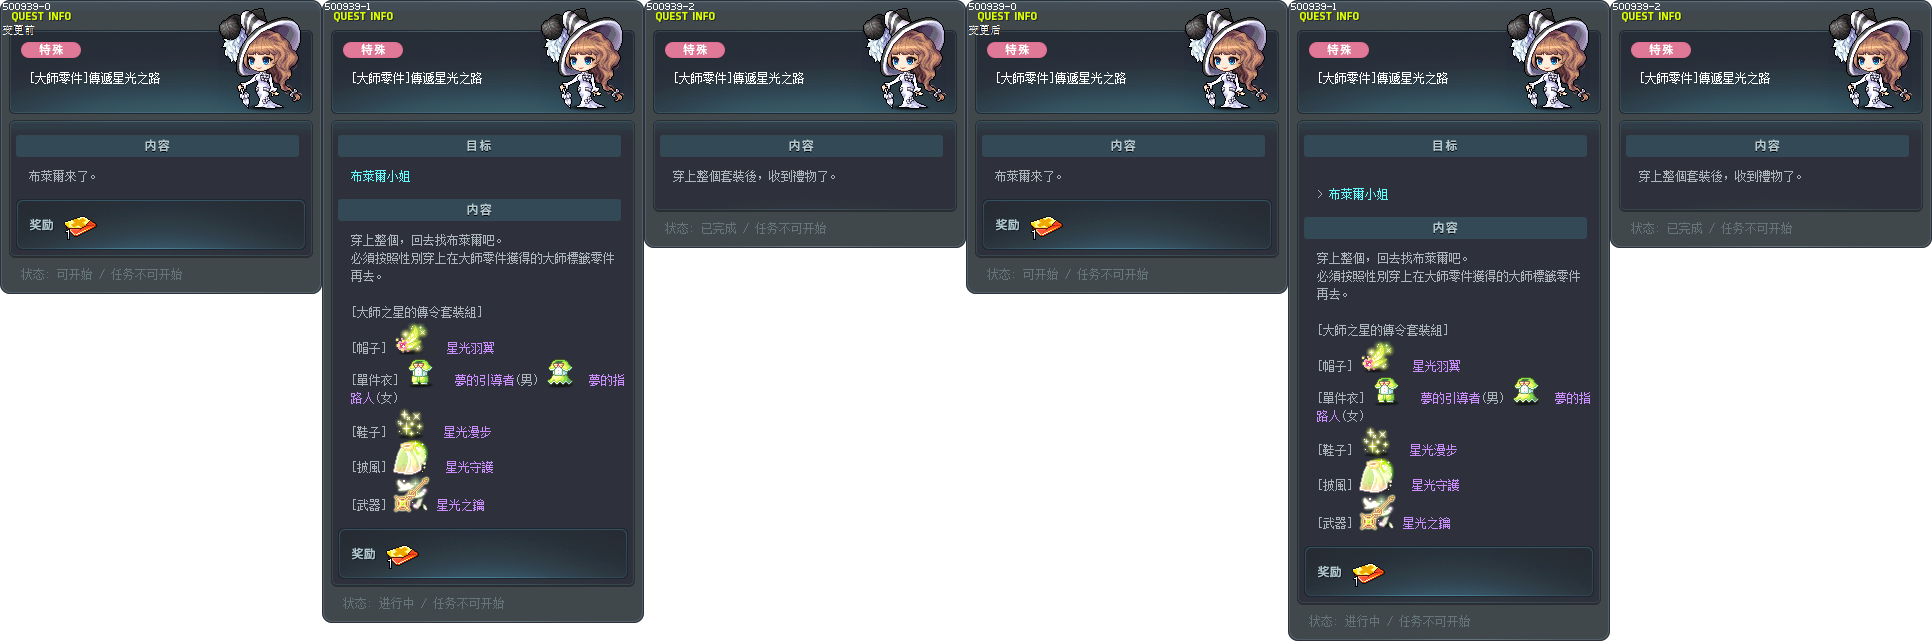Select 目标 header in right 500939-1 panel

[1445, 145]
